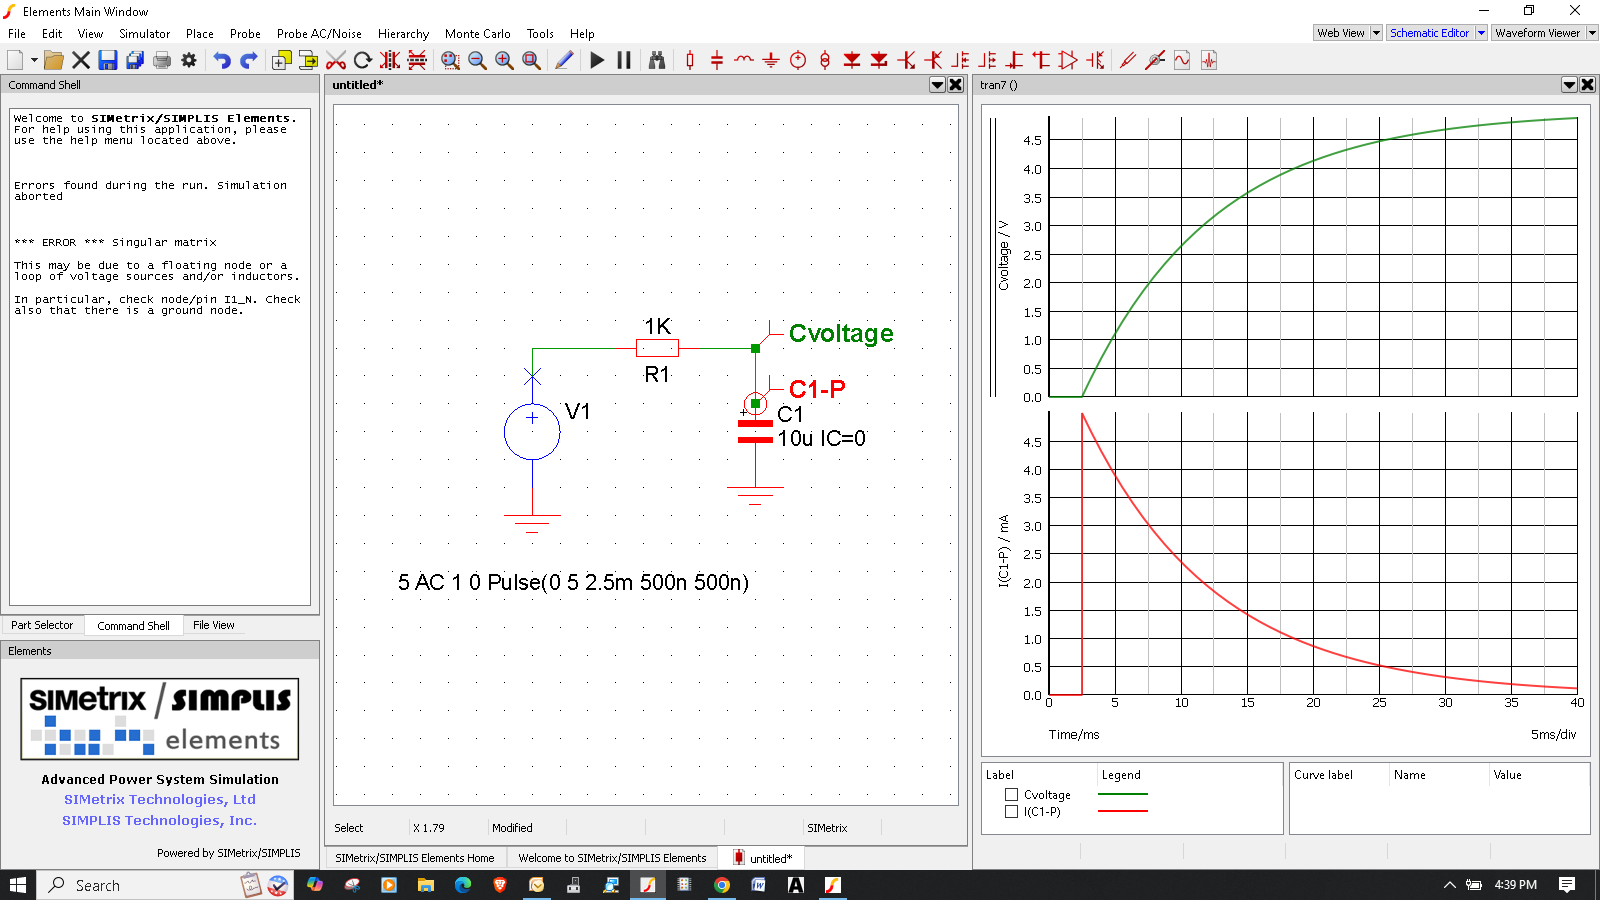Image resolution: width=1600 pixels, height=900 pixels.
Task: Open the New schematic dropdown arrow
Action: [x=34, y=60]
